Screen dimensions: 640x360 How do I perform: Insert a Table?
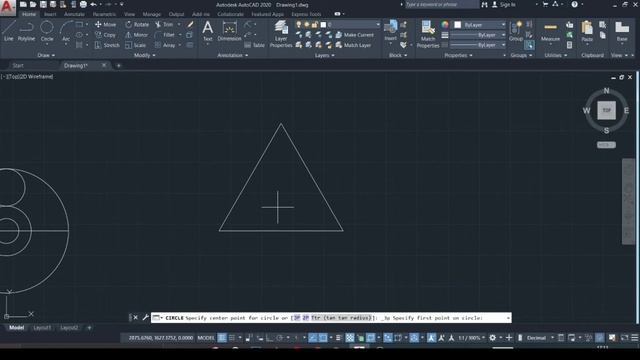click(x=255, y=45)
